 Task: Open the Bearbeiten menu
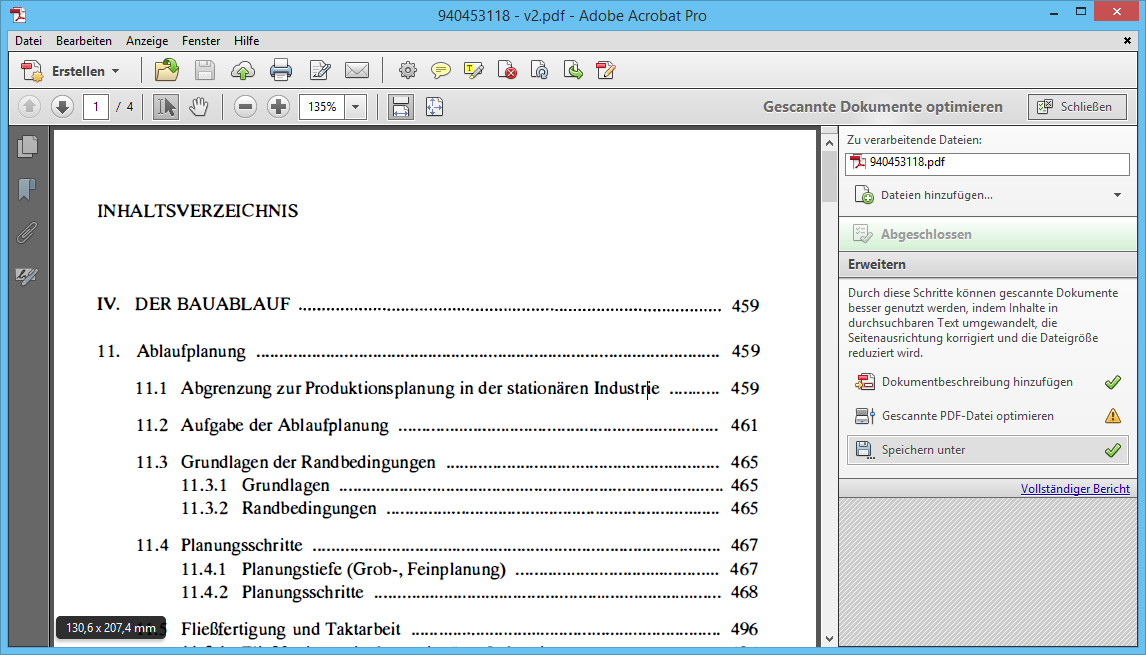(84, 41)
